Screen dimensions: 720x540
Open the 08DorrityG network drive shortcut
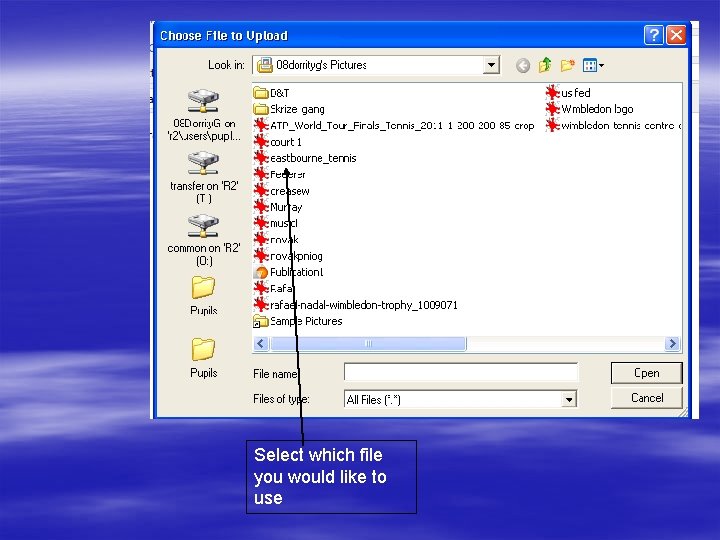(204, 115)
